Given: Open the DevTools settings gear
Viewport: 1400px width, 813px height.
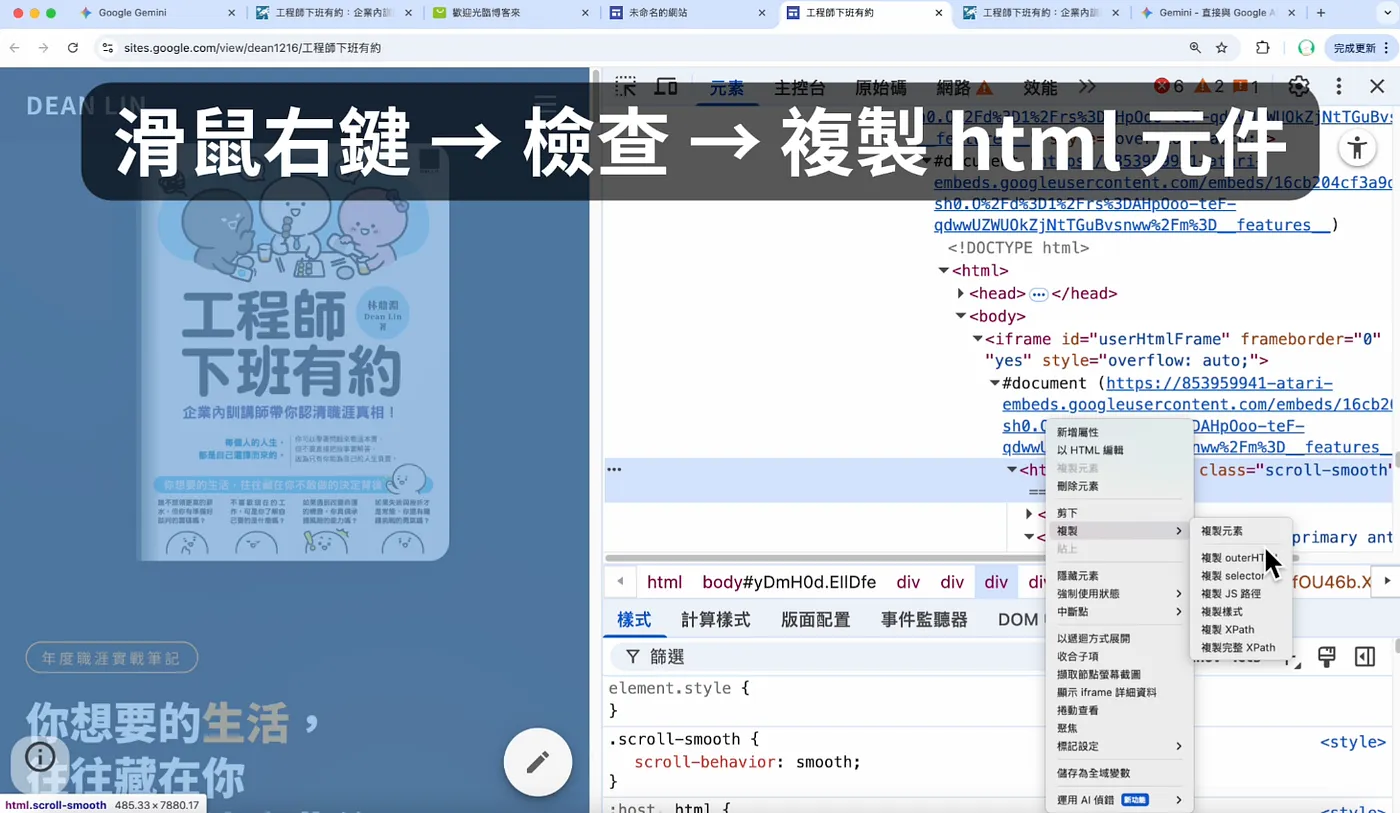Looking at the screenshot, I should pyautogui.click(x=1299, y=87).
